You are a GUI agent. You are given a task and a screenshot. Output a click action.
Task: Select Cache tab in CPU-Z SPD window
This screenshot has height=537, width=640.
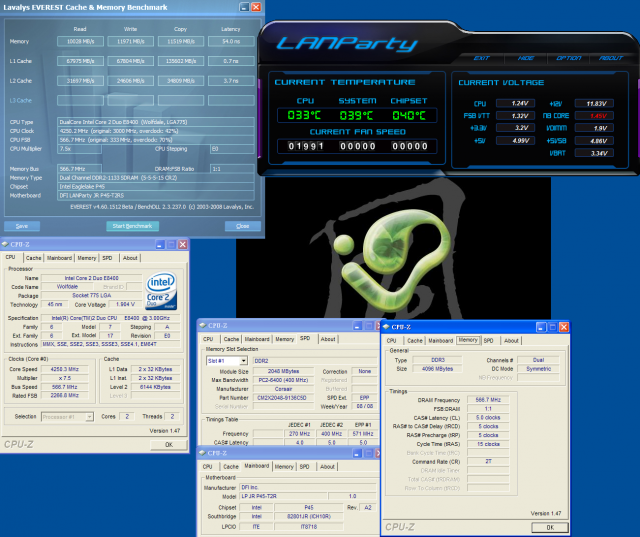coord(231,339)
